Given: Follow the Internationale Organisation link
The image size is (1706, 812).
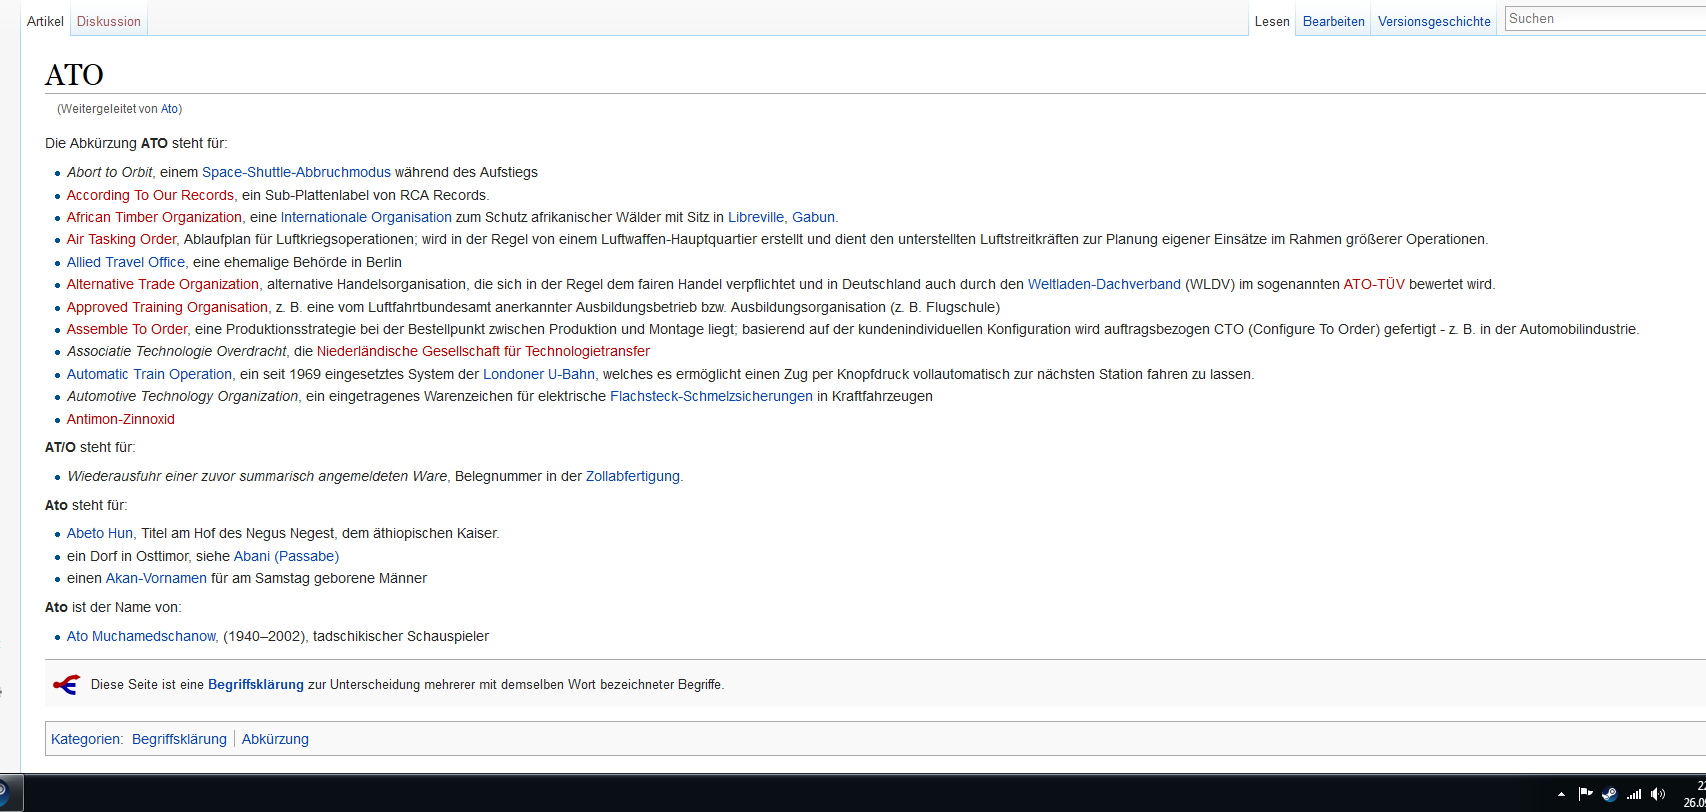Looking at the screenshot, I should (x=366, y=217).
